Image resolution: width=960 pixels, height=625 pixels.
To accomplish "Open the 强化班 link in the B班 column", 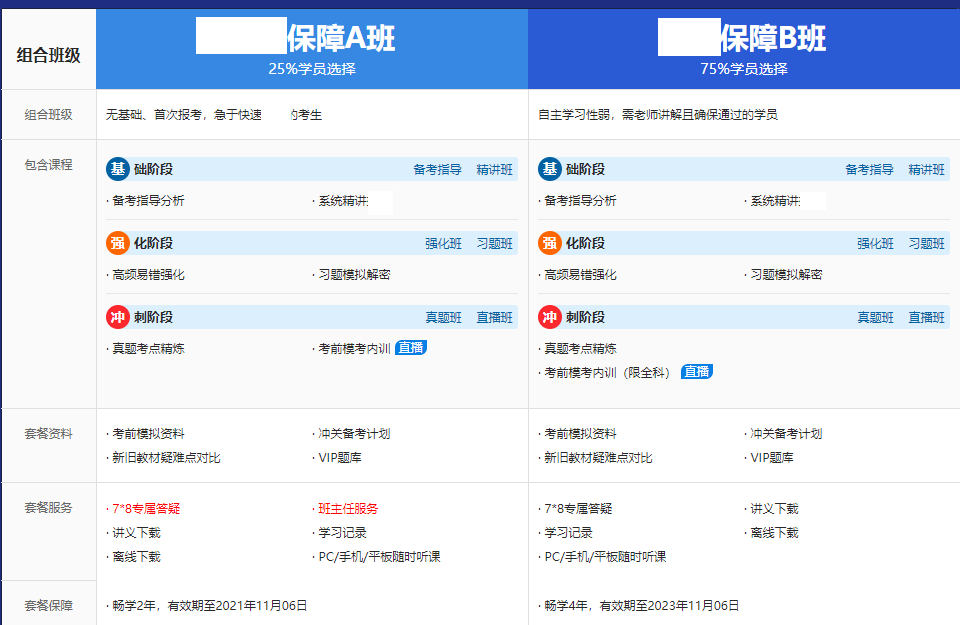I will point(876,244).
